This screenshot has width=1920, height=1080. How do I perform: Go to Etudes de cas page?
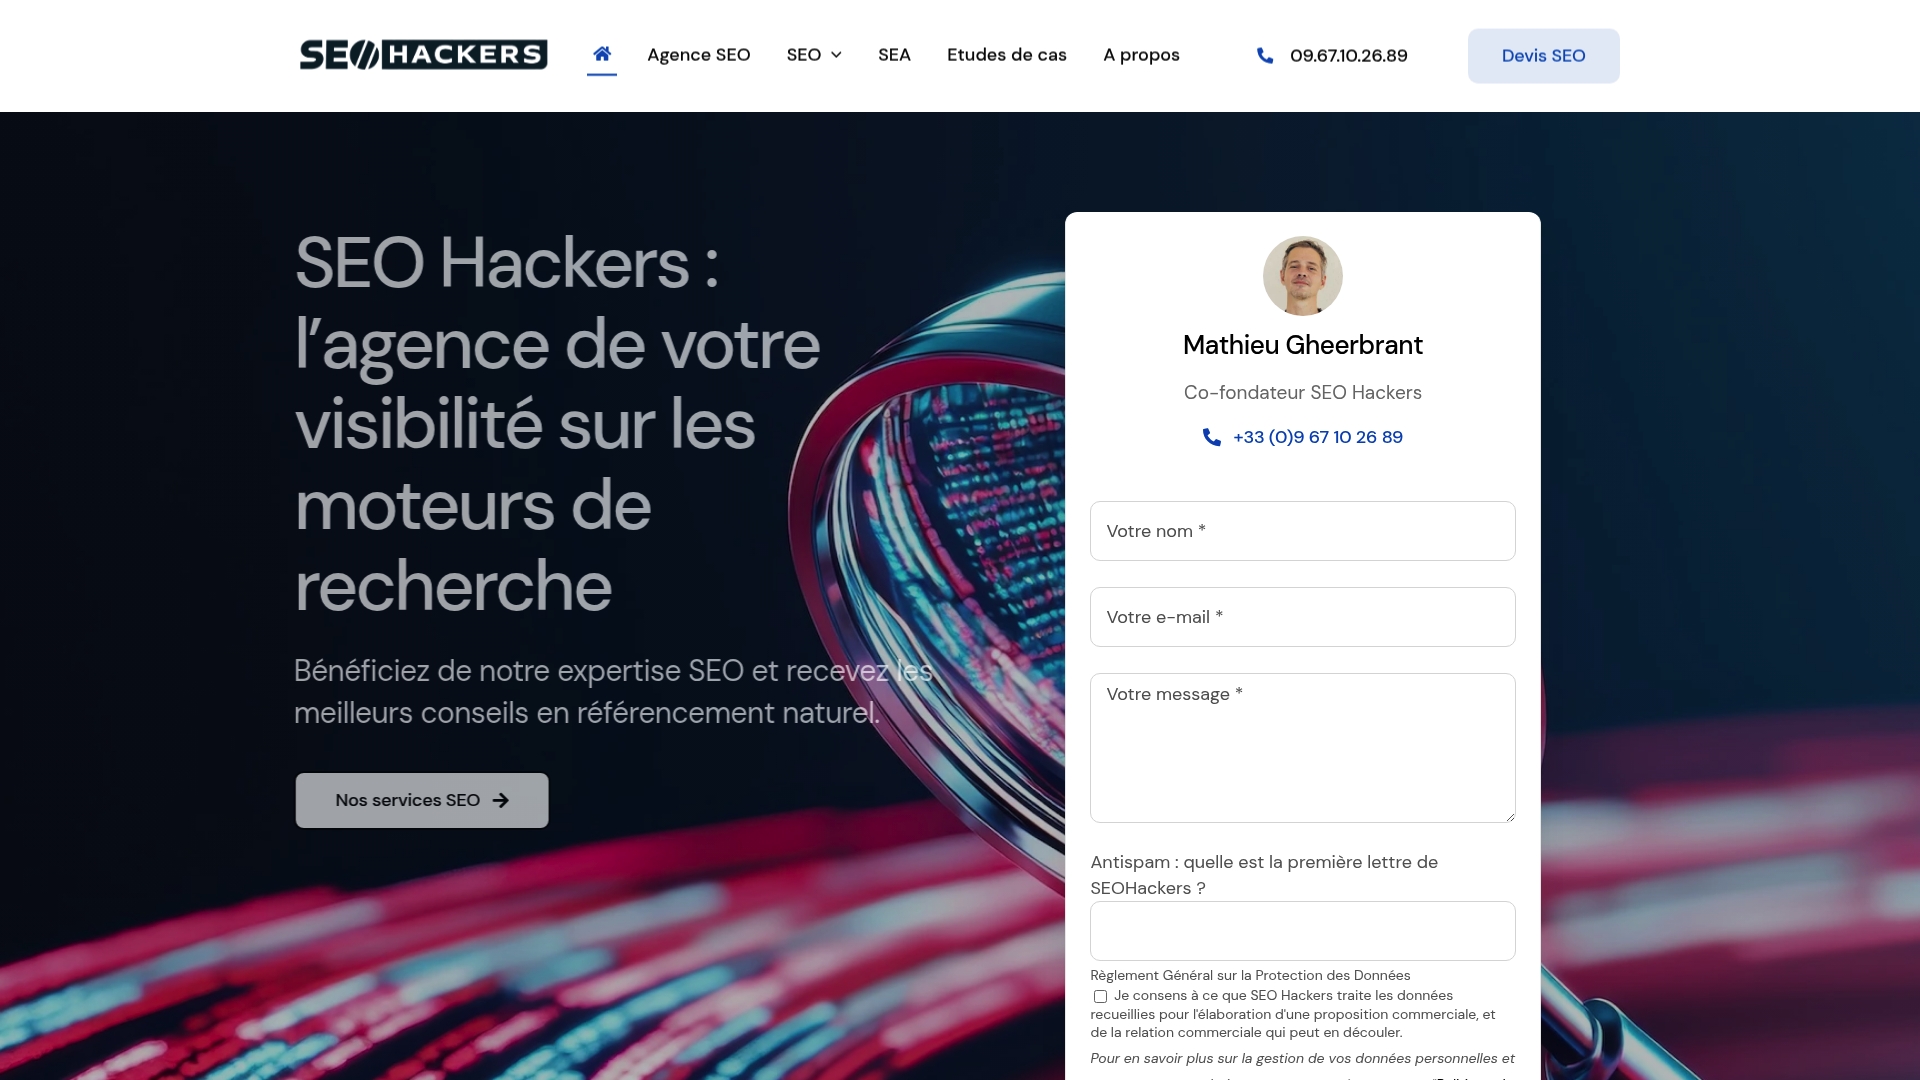(1006, 55)
